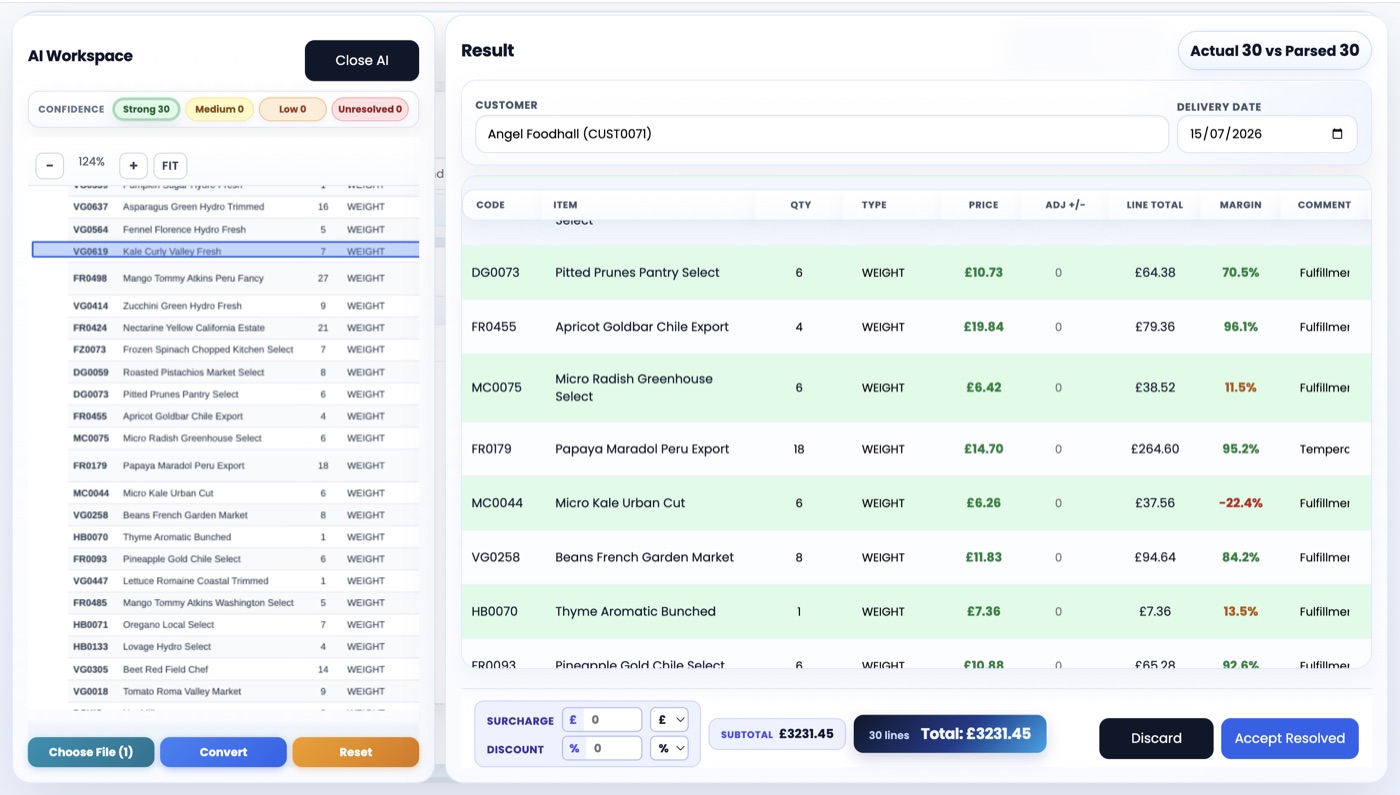Click price £14.70 for Papaya Maradol
1400x795 pixels.
[x=983, y=449]
